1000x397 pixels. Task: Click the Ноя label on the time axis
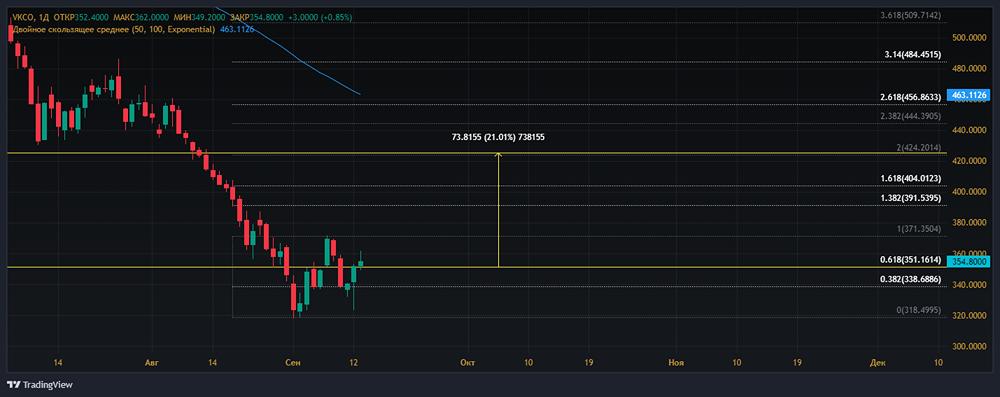point(676,363)
